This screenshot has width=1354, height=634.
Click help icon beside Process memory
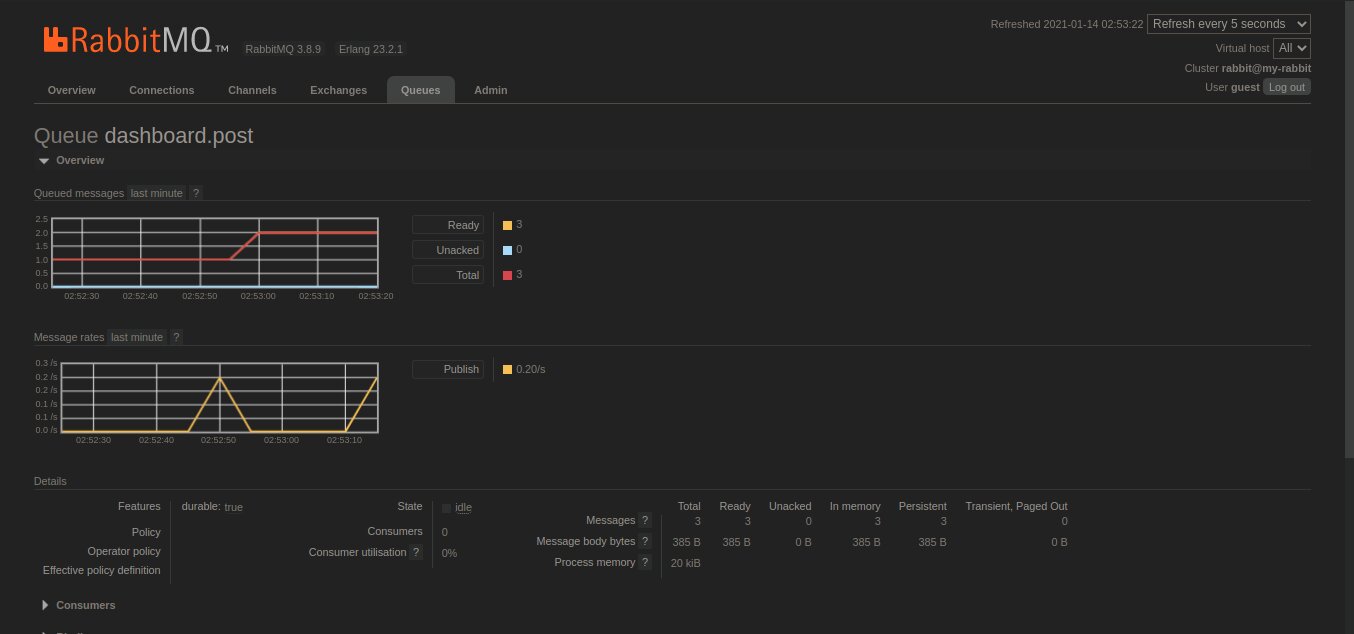pos(645,562)
